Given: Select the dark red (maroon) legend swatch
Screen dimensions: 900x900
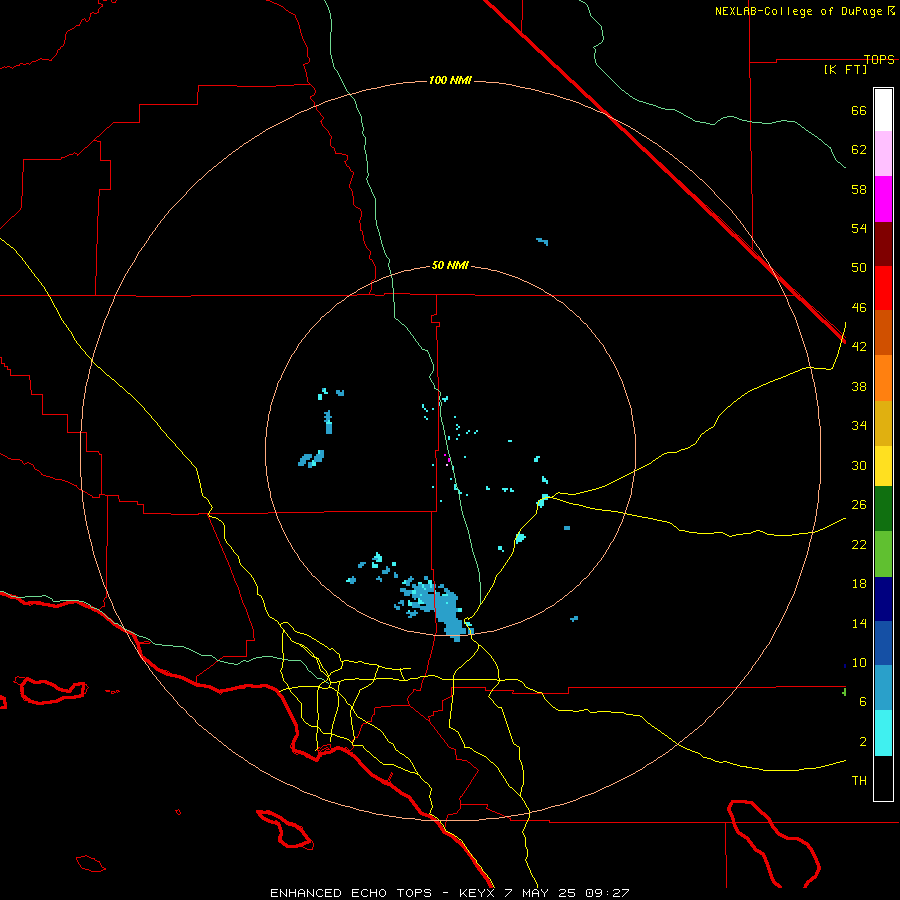Looking at the screenshot, I should coord(883,243).
